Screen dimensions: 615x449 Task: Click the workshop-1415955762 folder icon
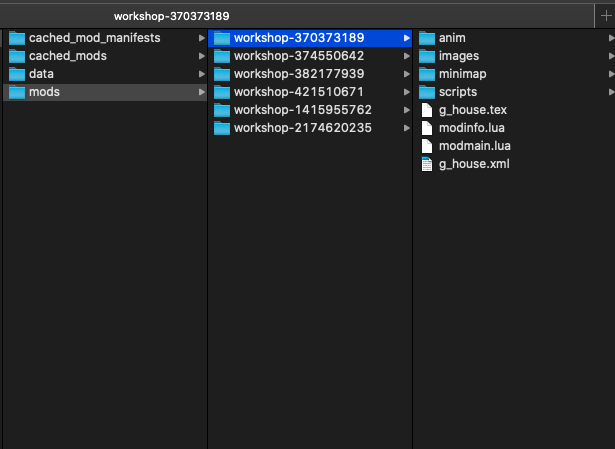(x=222, y=110)
